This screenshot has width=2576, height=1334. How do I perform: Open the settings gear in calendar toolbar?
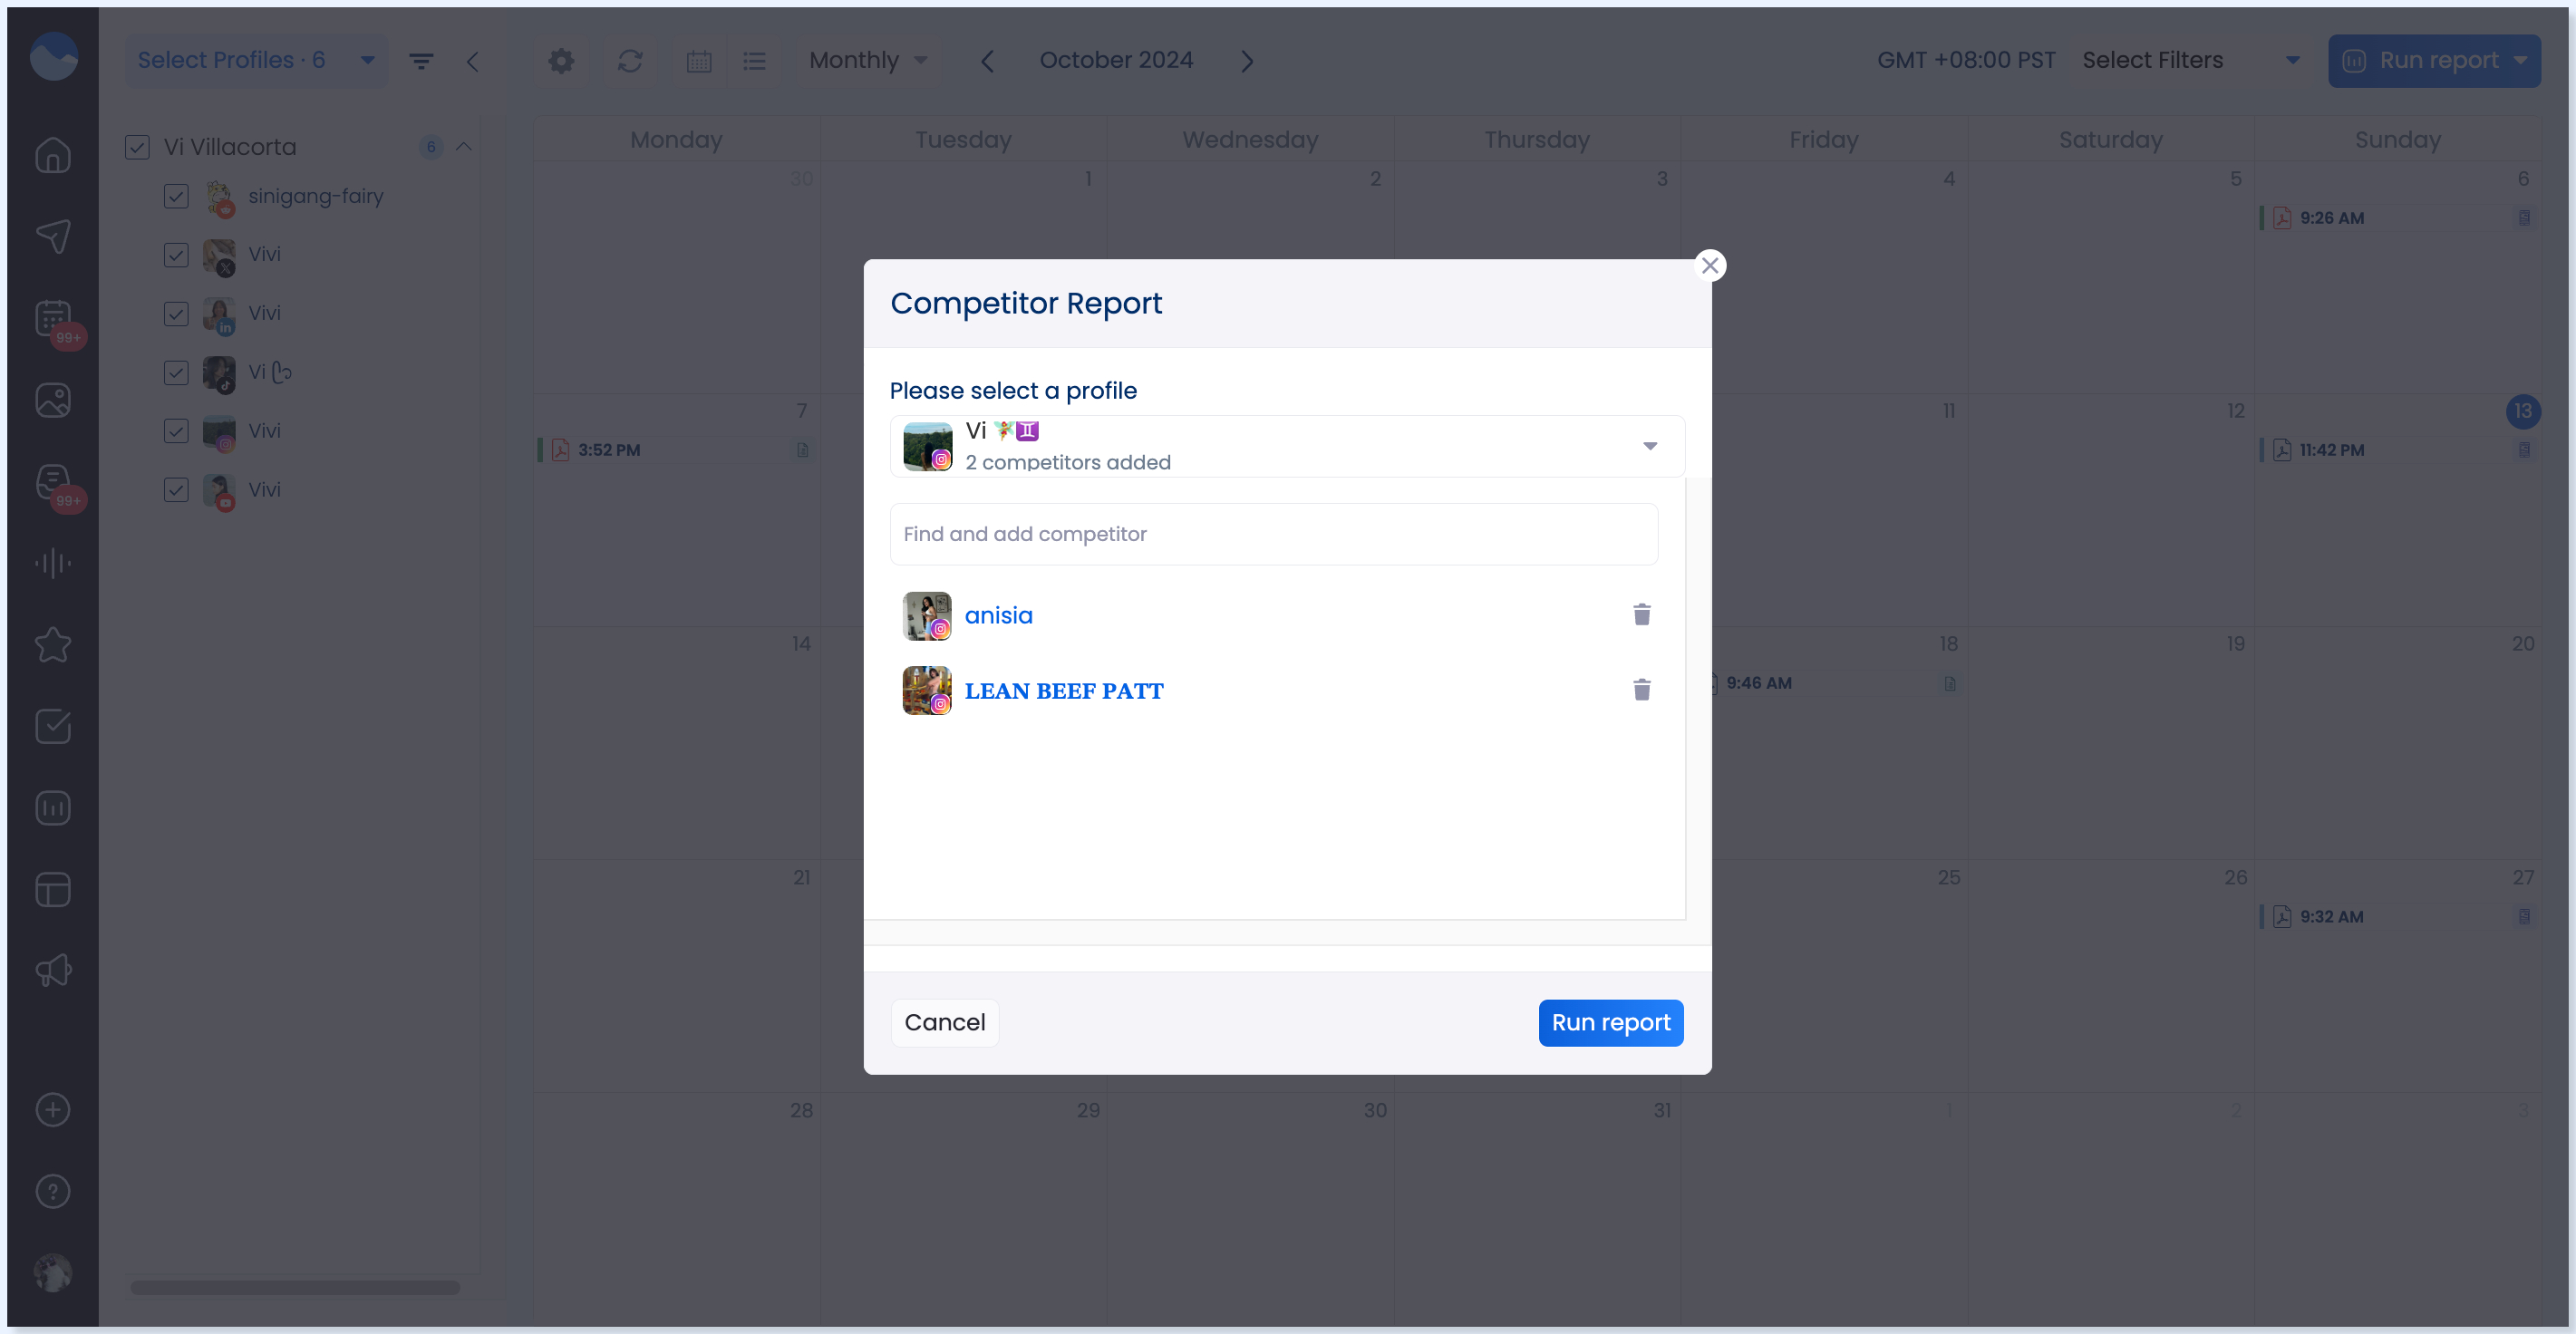[561, 61]
